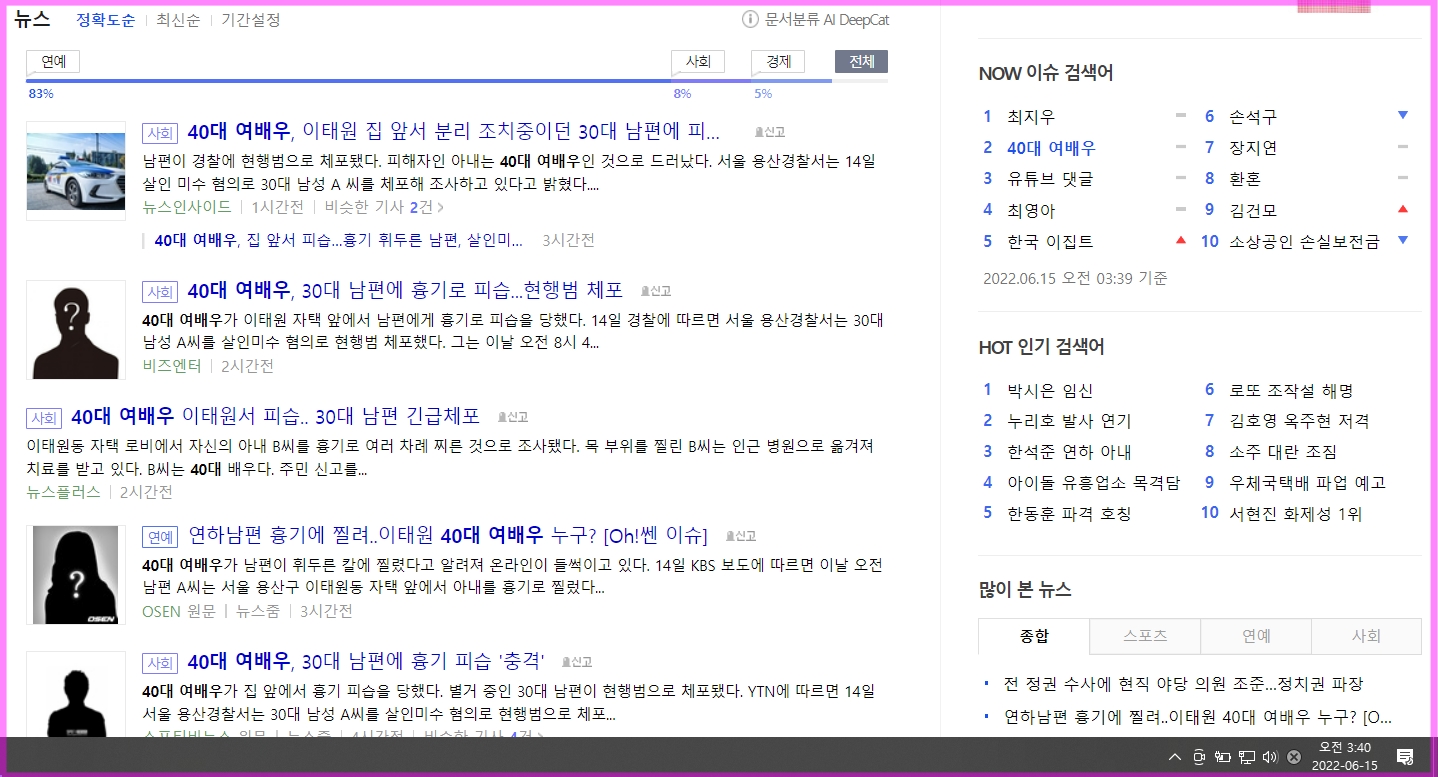Click the 뉴스인사이드 source link
Image resolution: width=1438 pixels, height=777 pixels.
[x=187, y=207]
